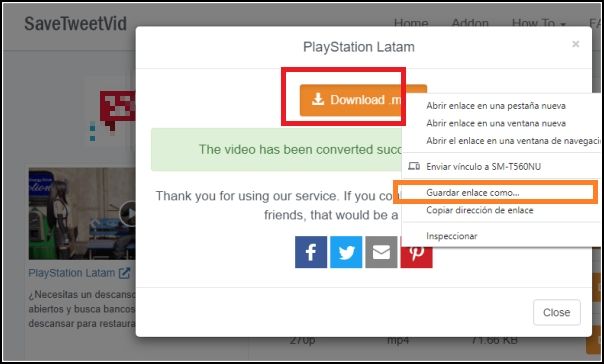Share via the email envelope icon
The height and width of the screenshot is (364, 604).
coord(381,252)
